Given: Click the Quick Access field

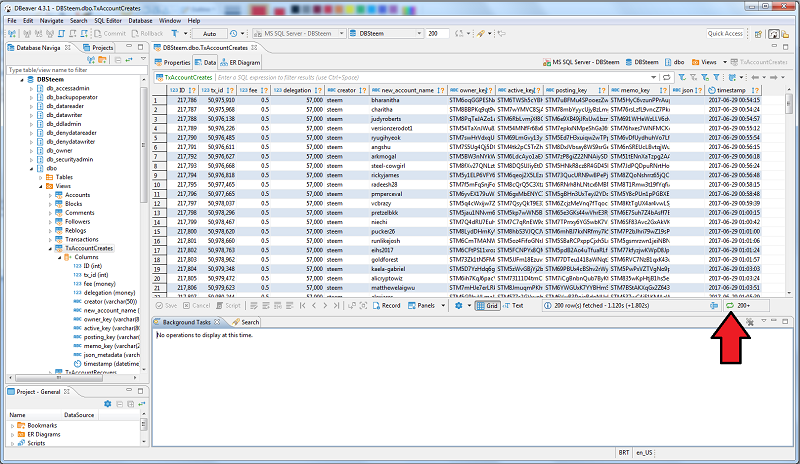Looking at the screenshot, I should [x=725, y=34].
